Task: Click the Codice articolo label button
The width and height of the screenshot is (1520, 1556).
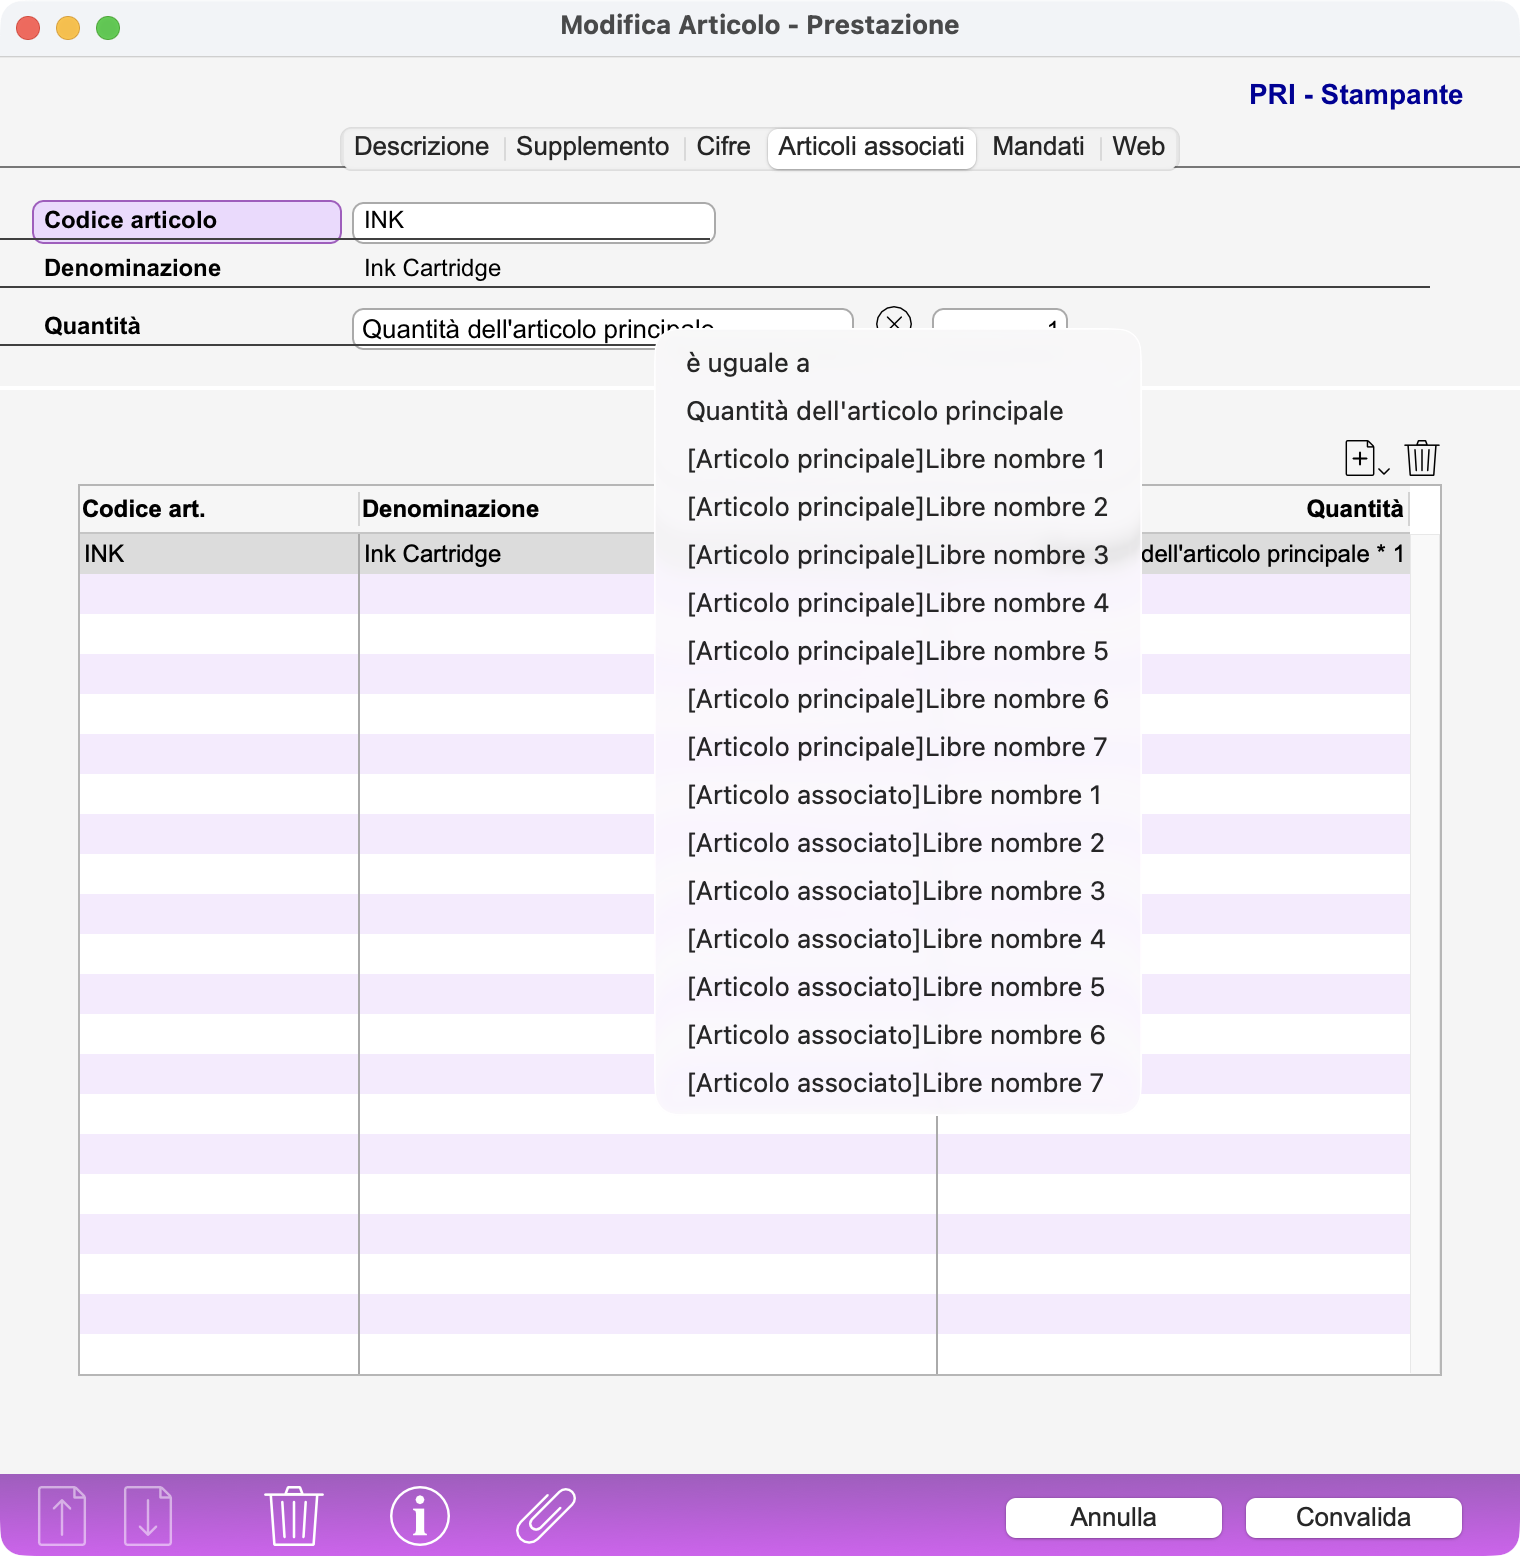Action: tap(187, 221)
